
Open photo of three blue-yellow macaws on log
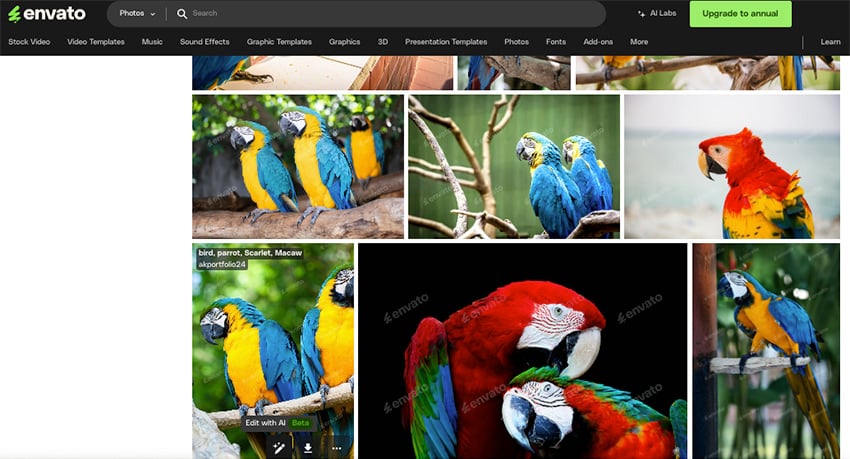[x=298, y=166]
